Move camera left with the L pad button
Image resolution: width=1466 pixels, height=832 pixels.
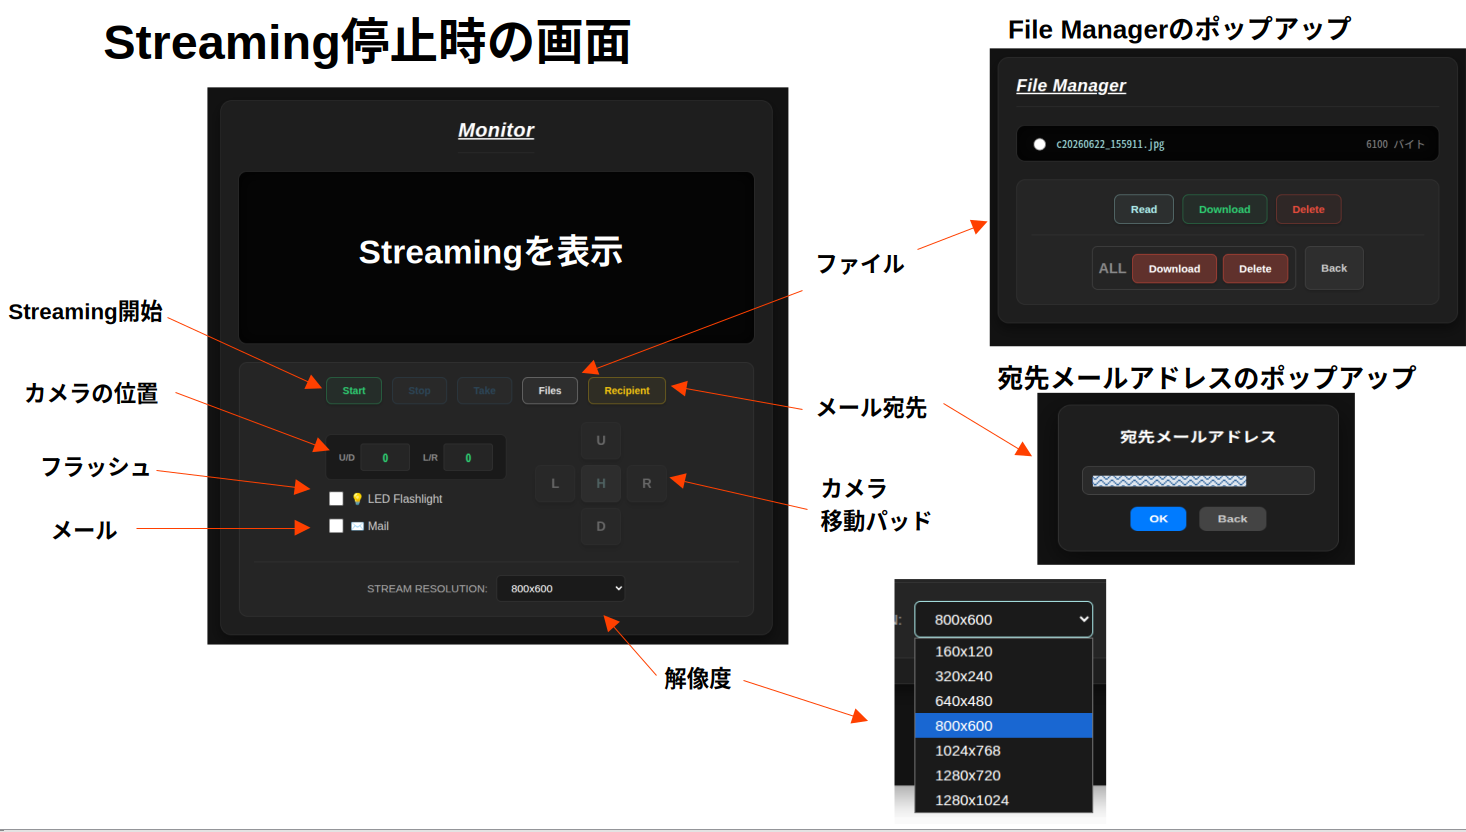[555, 483]
